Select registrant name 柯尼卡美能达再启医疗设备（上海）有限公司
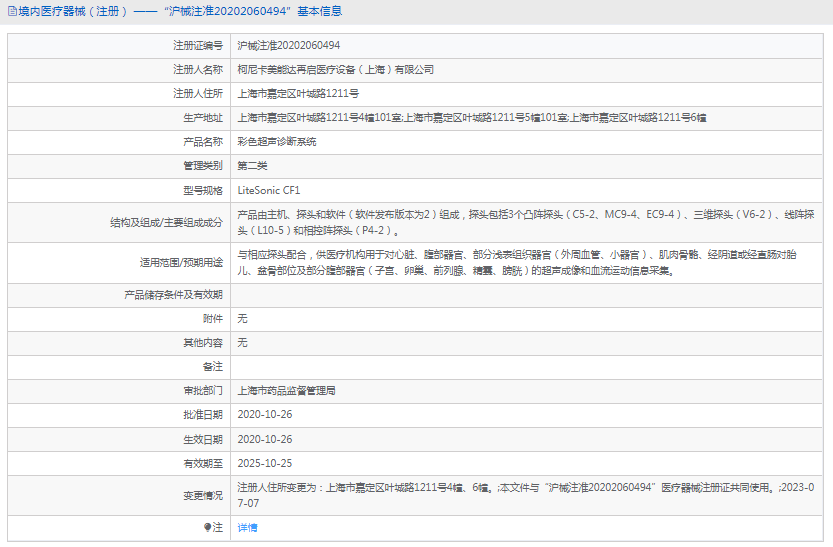 pos(335,70)
